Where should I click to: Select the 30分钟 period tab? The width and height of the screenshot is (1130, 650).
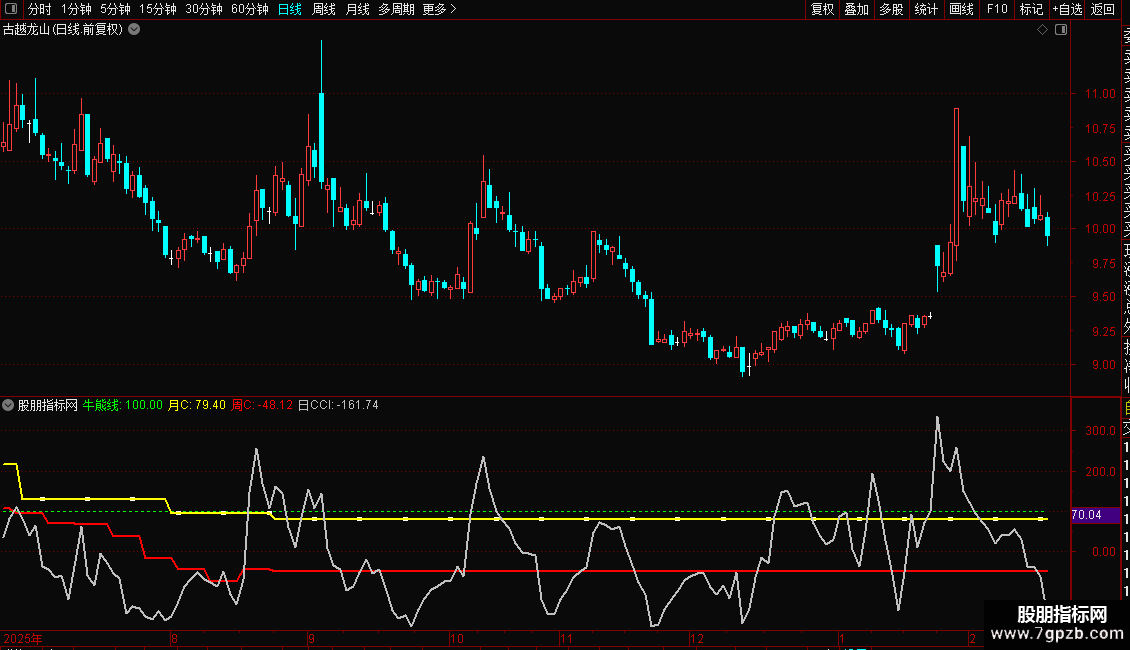(x=204, y=9)
